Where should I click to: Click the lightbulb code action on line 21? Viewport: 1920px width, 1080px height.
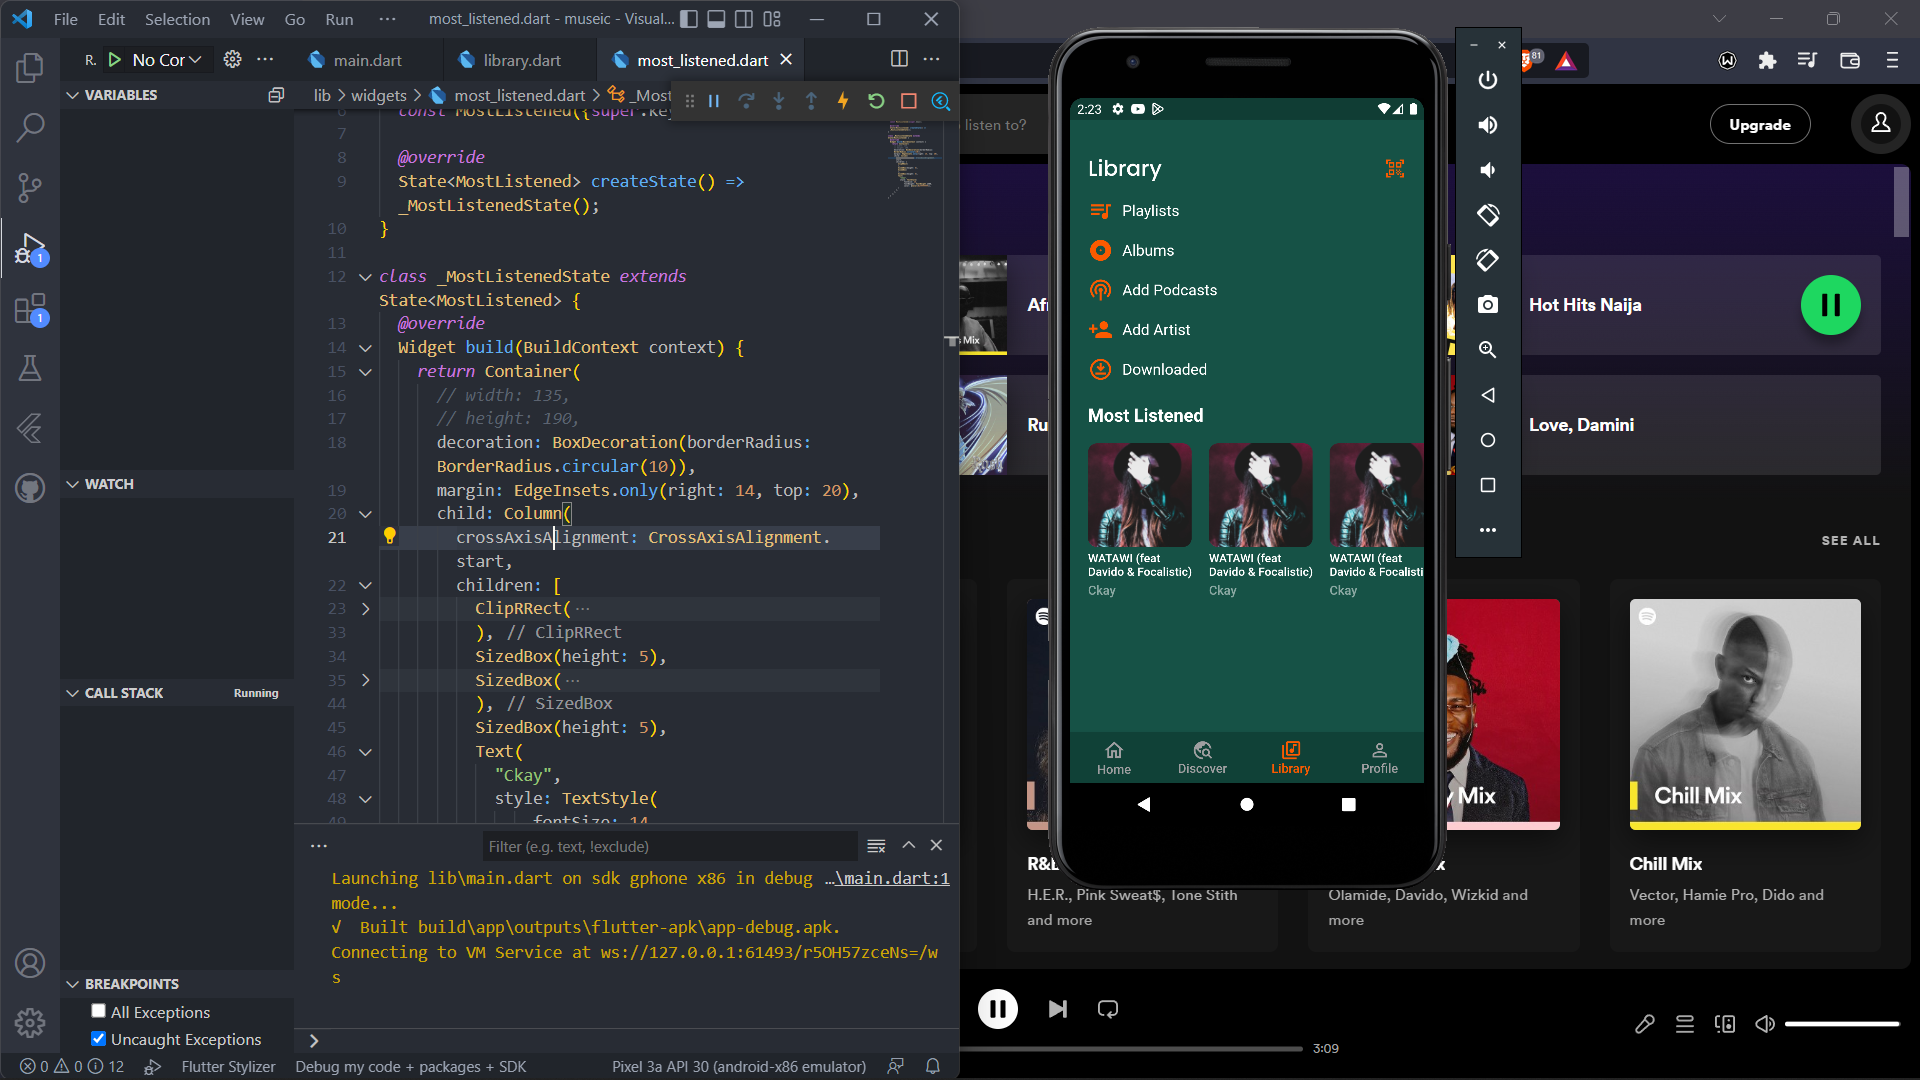[390, 537]
